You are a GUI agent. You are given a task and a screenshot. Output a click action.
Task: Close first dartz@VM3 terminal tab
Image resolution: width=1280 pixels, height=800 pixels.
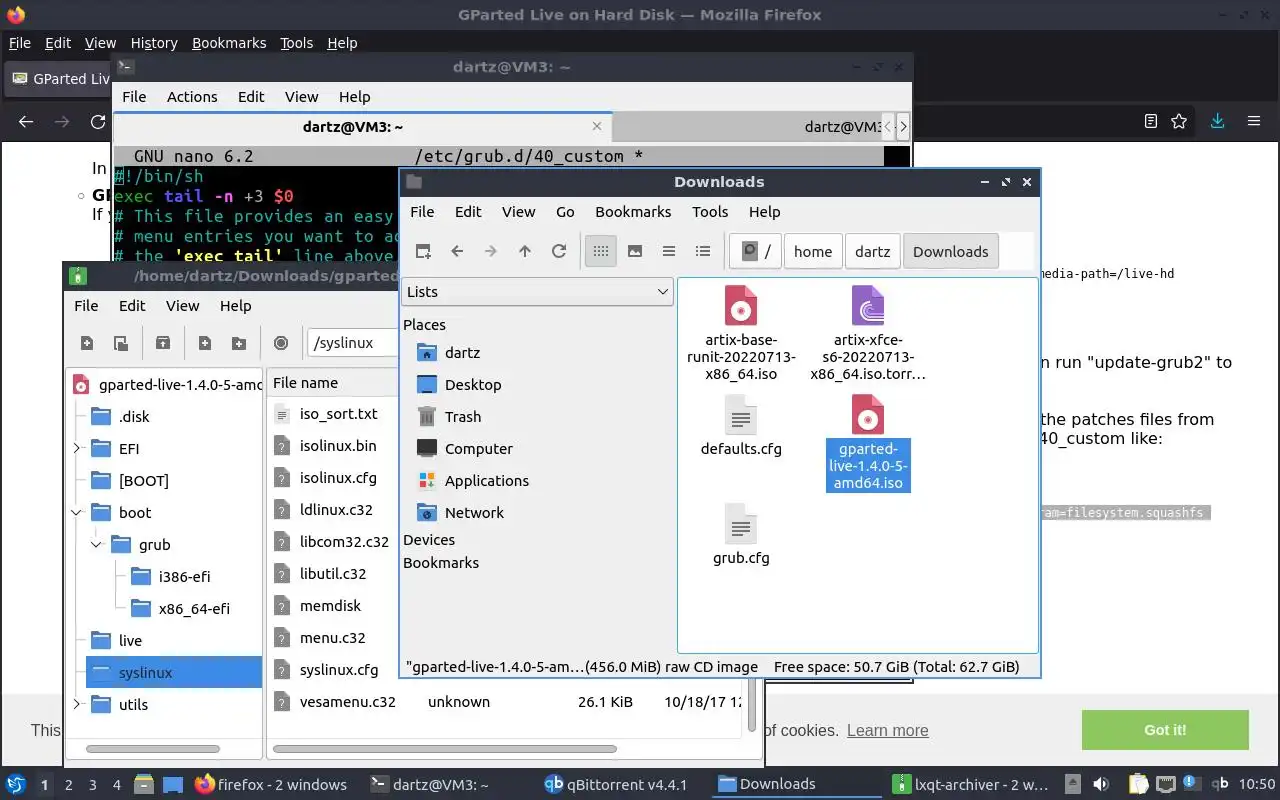point(597,127)
